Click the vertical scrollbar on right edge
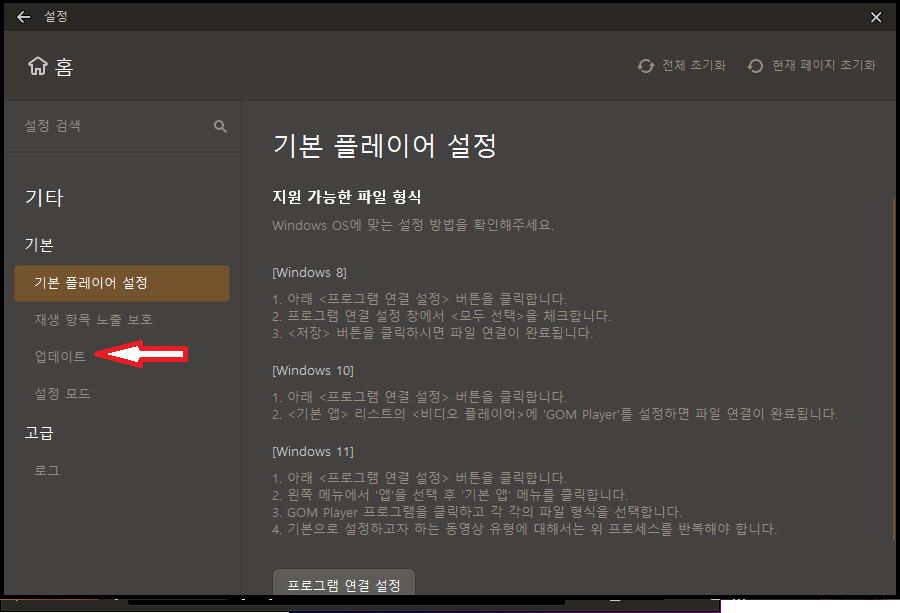The height and width of the screenshot is (613, 900). point(894,370)
